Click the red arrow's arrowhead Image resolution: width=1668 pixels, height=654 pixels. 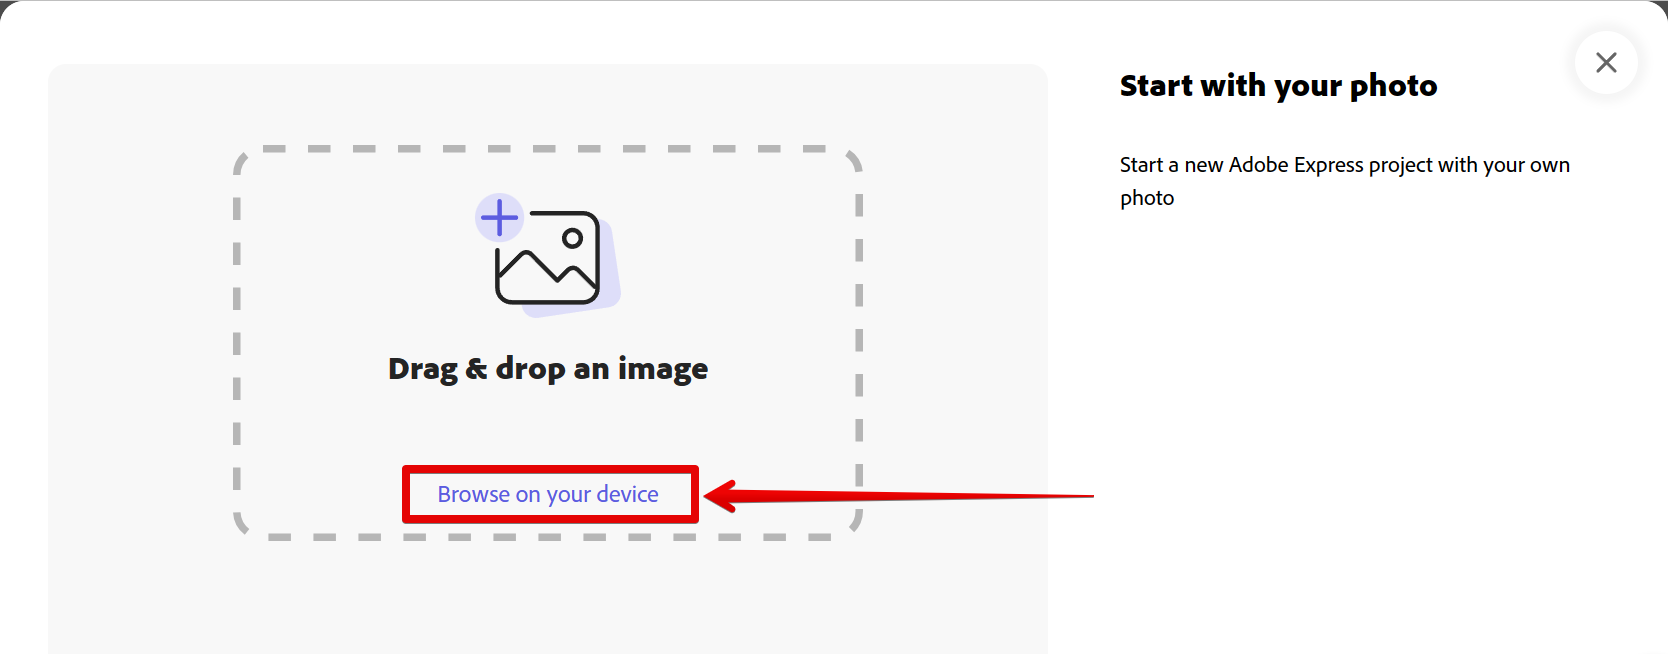[x=722, y=495]
